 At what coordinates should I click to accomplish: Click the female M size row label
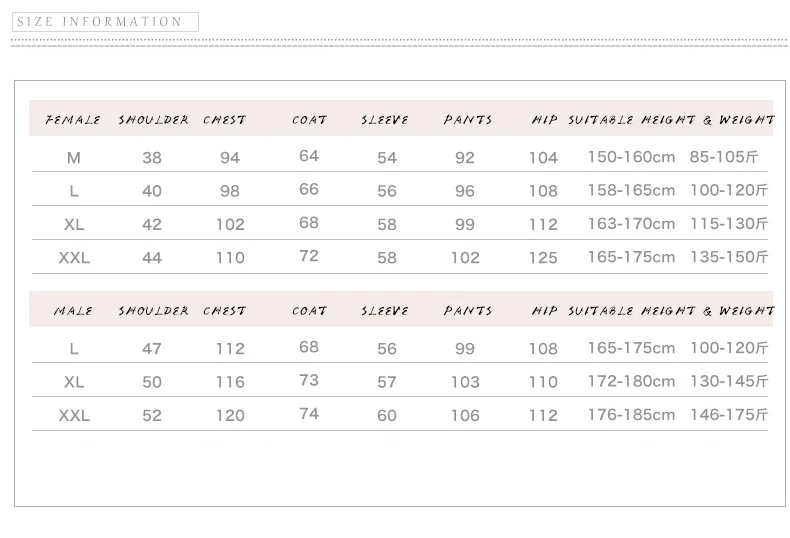coord(74,158)
